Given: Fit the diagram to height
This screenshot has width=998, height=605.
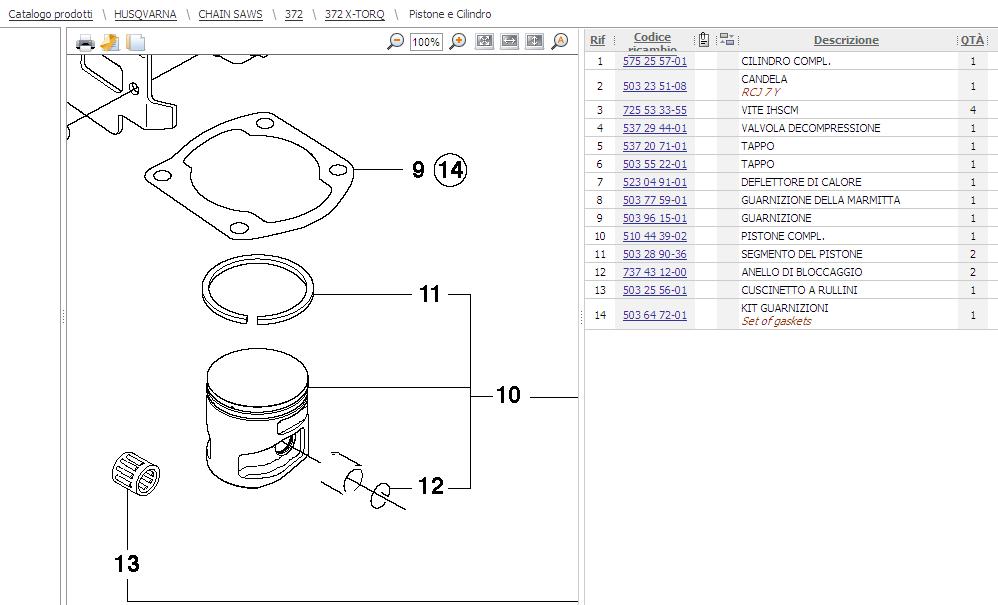Looking at the screenshot, I should click(x=534, y=41).
